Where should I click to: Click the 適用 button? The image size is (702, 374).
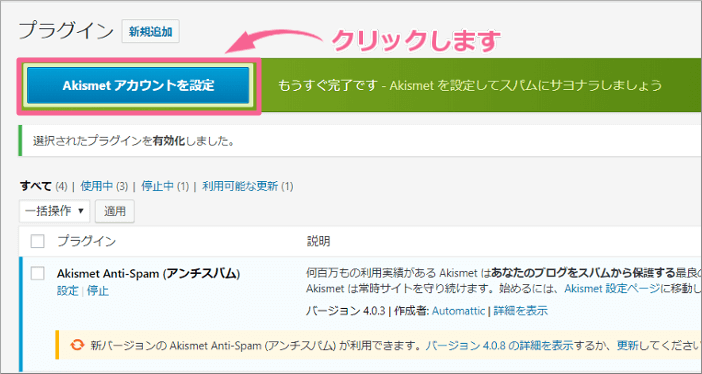(x=115, y=211)
